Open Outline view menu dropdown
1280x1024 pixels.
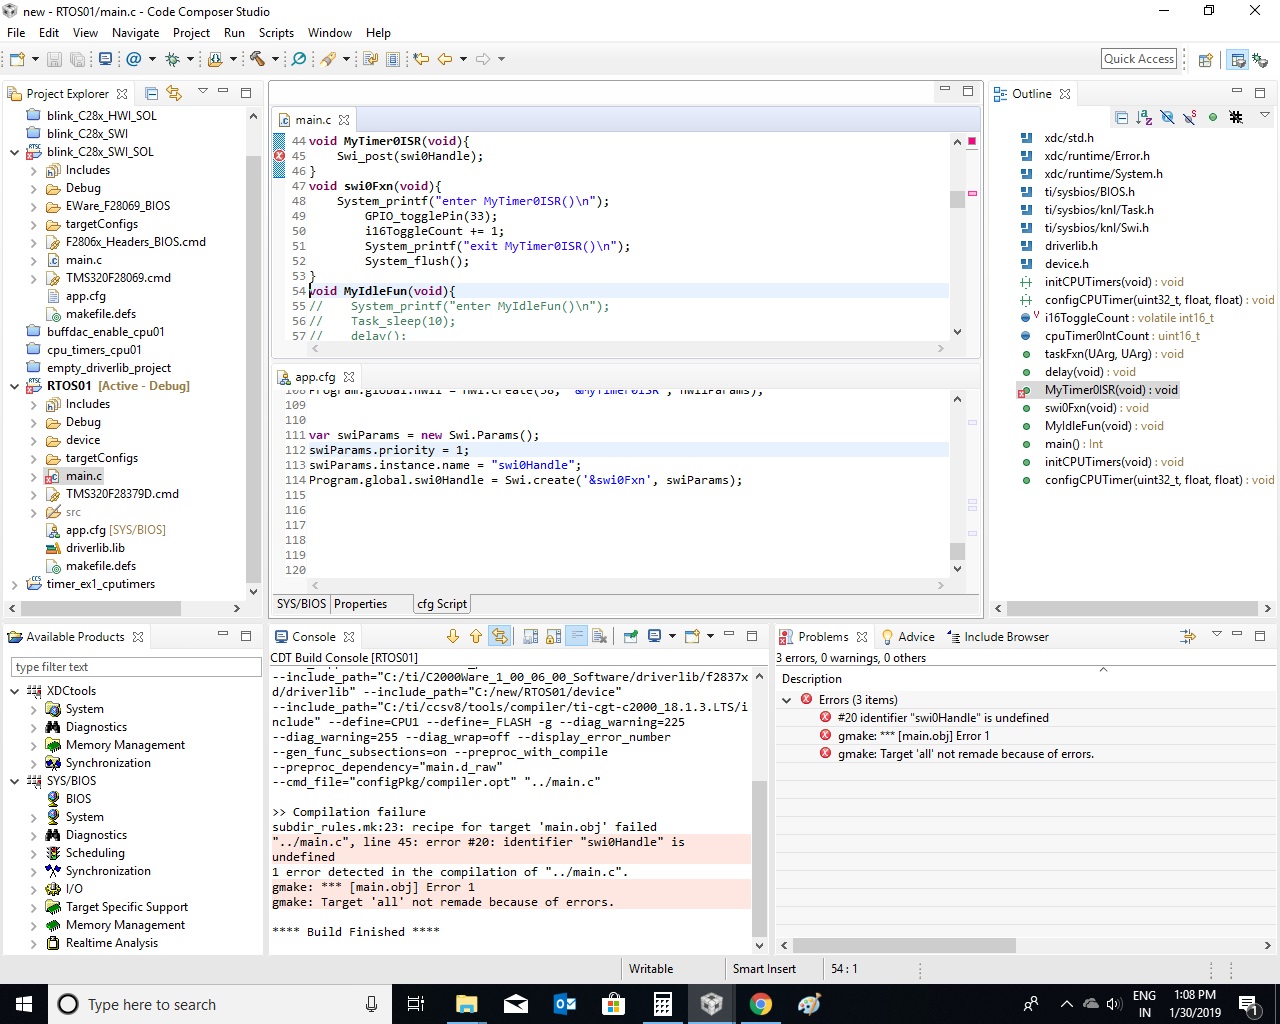point(1265,115)
